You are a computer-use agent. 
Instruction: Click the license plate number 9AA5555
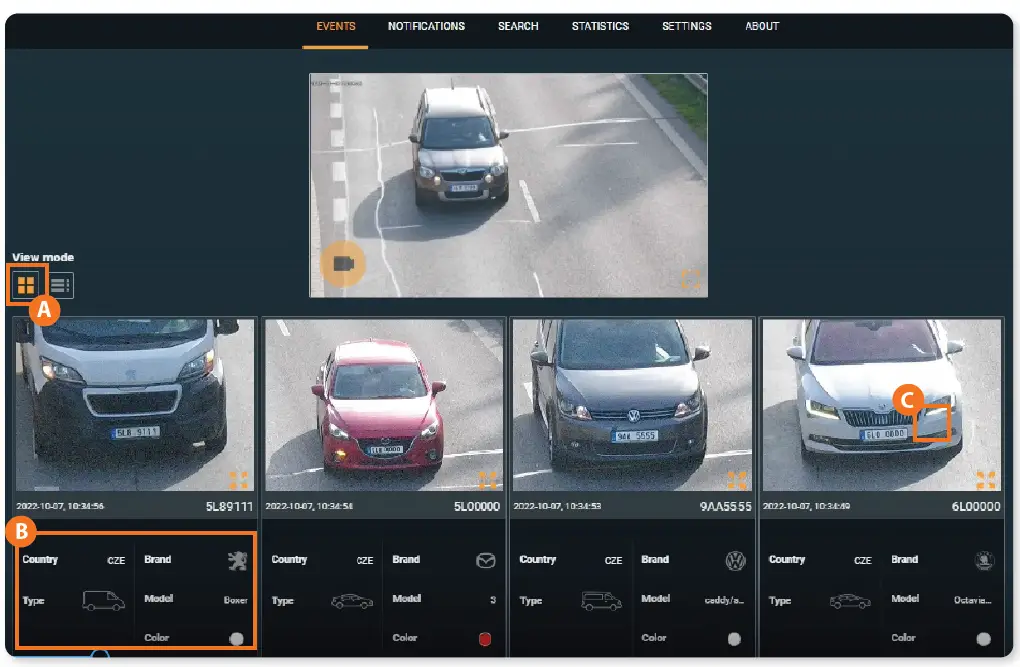(725, 507)
